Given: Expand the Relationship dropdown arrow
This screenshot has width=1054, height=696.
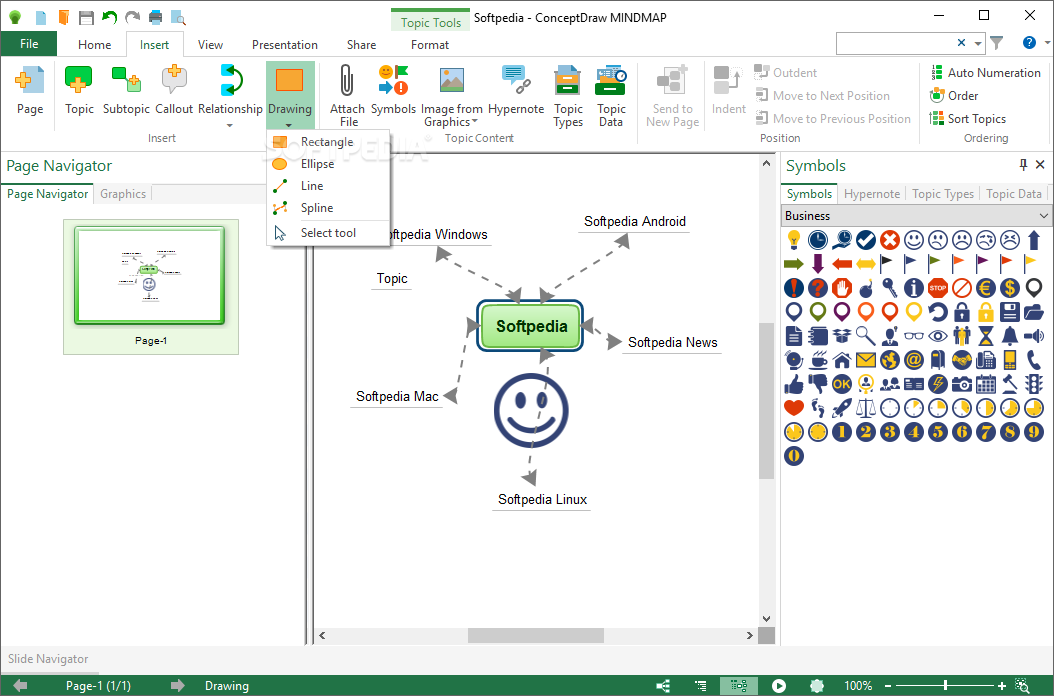Looking at the screenshot, I should coord(230,125).
